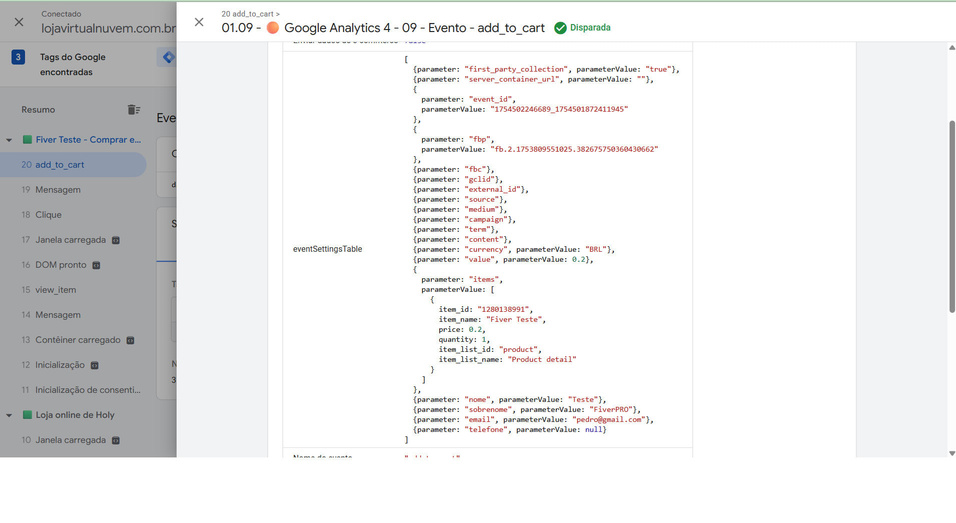Click the scrollbar up arrow

click(x=952, y=47)
